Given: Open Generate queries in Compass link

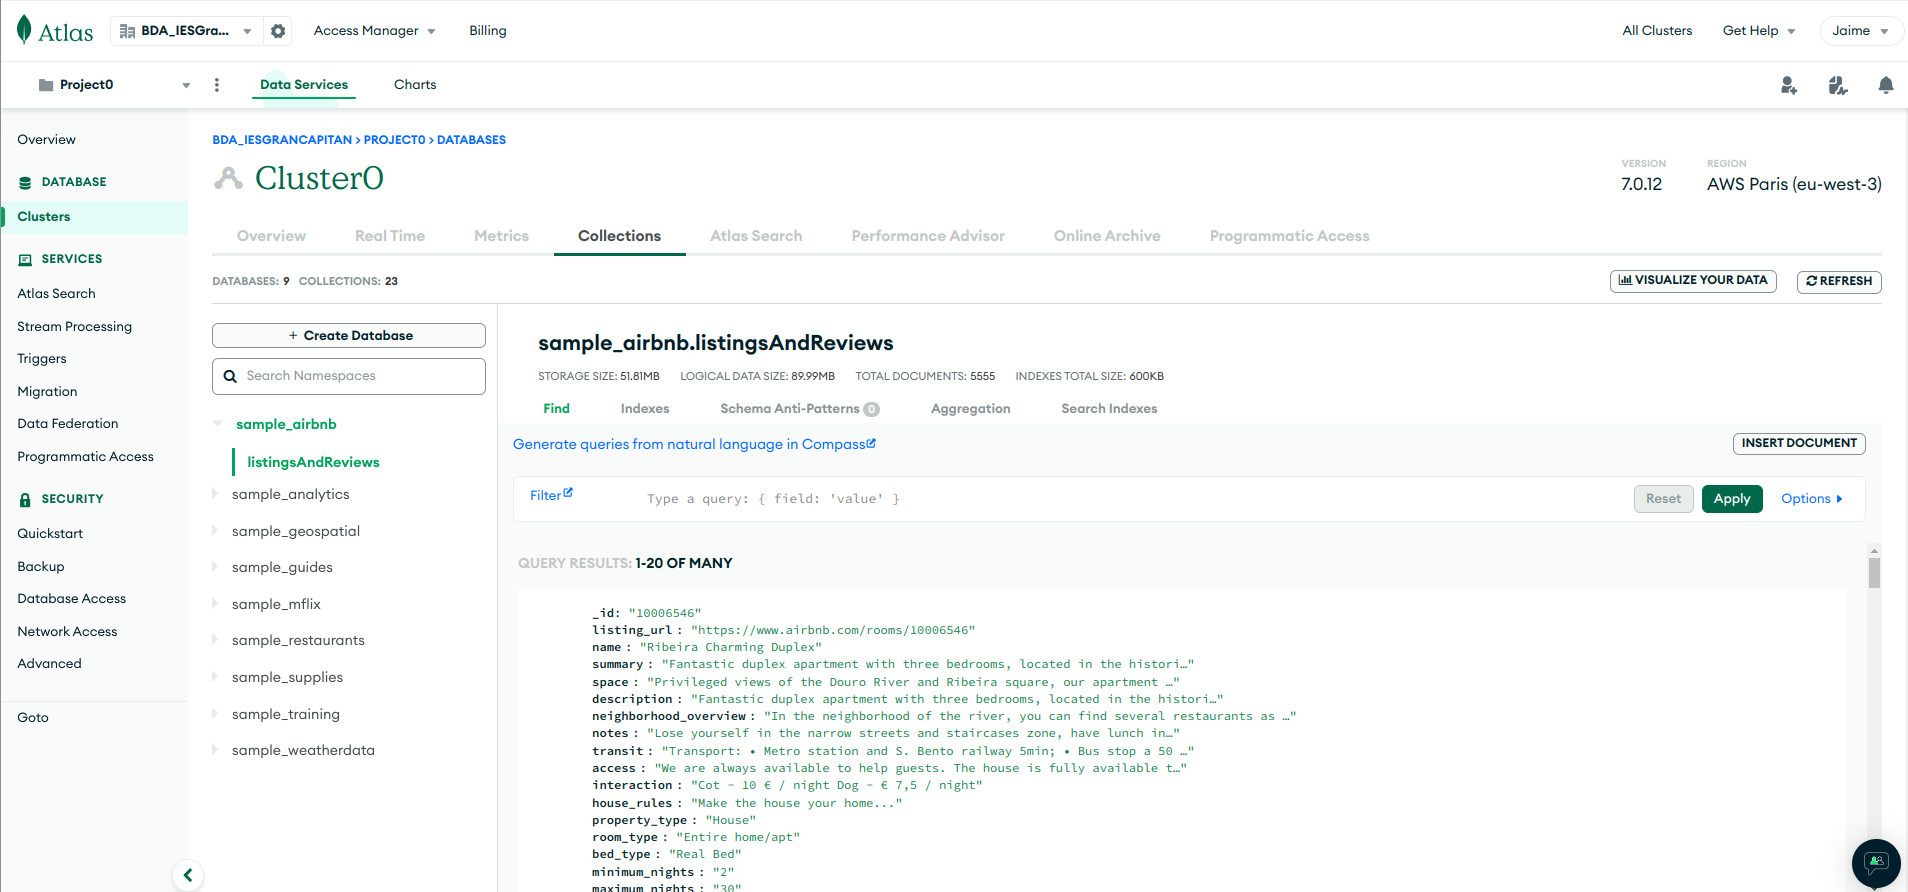Looking at the screenshot, I should click(694, 445).
